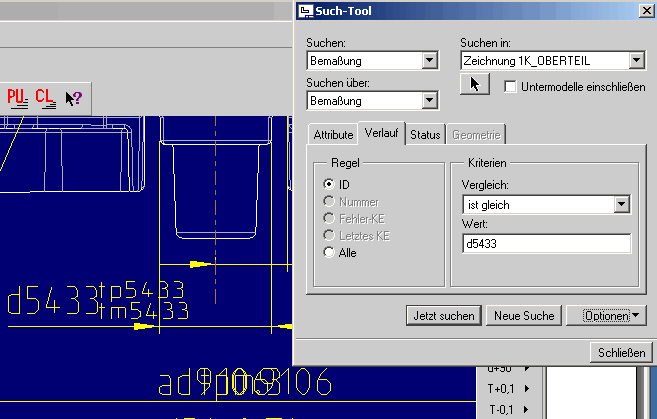Image resolution: width=657 pixels, height=419 pixels.
Task: Expand the Optionen menu button
Action: point(606,316)
